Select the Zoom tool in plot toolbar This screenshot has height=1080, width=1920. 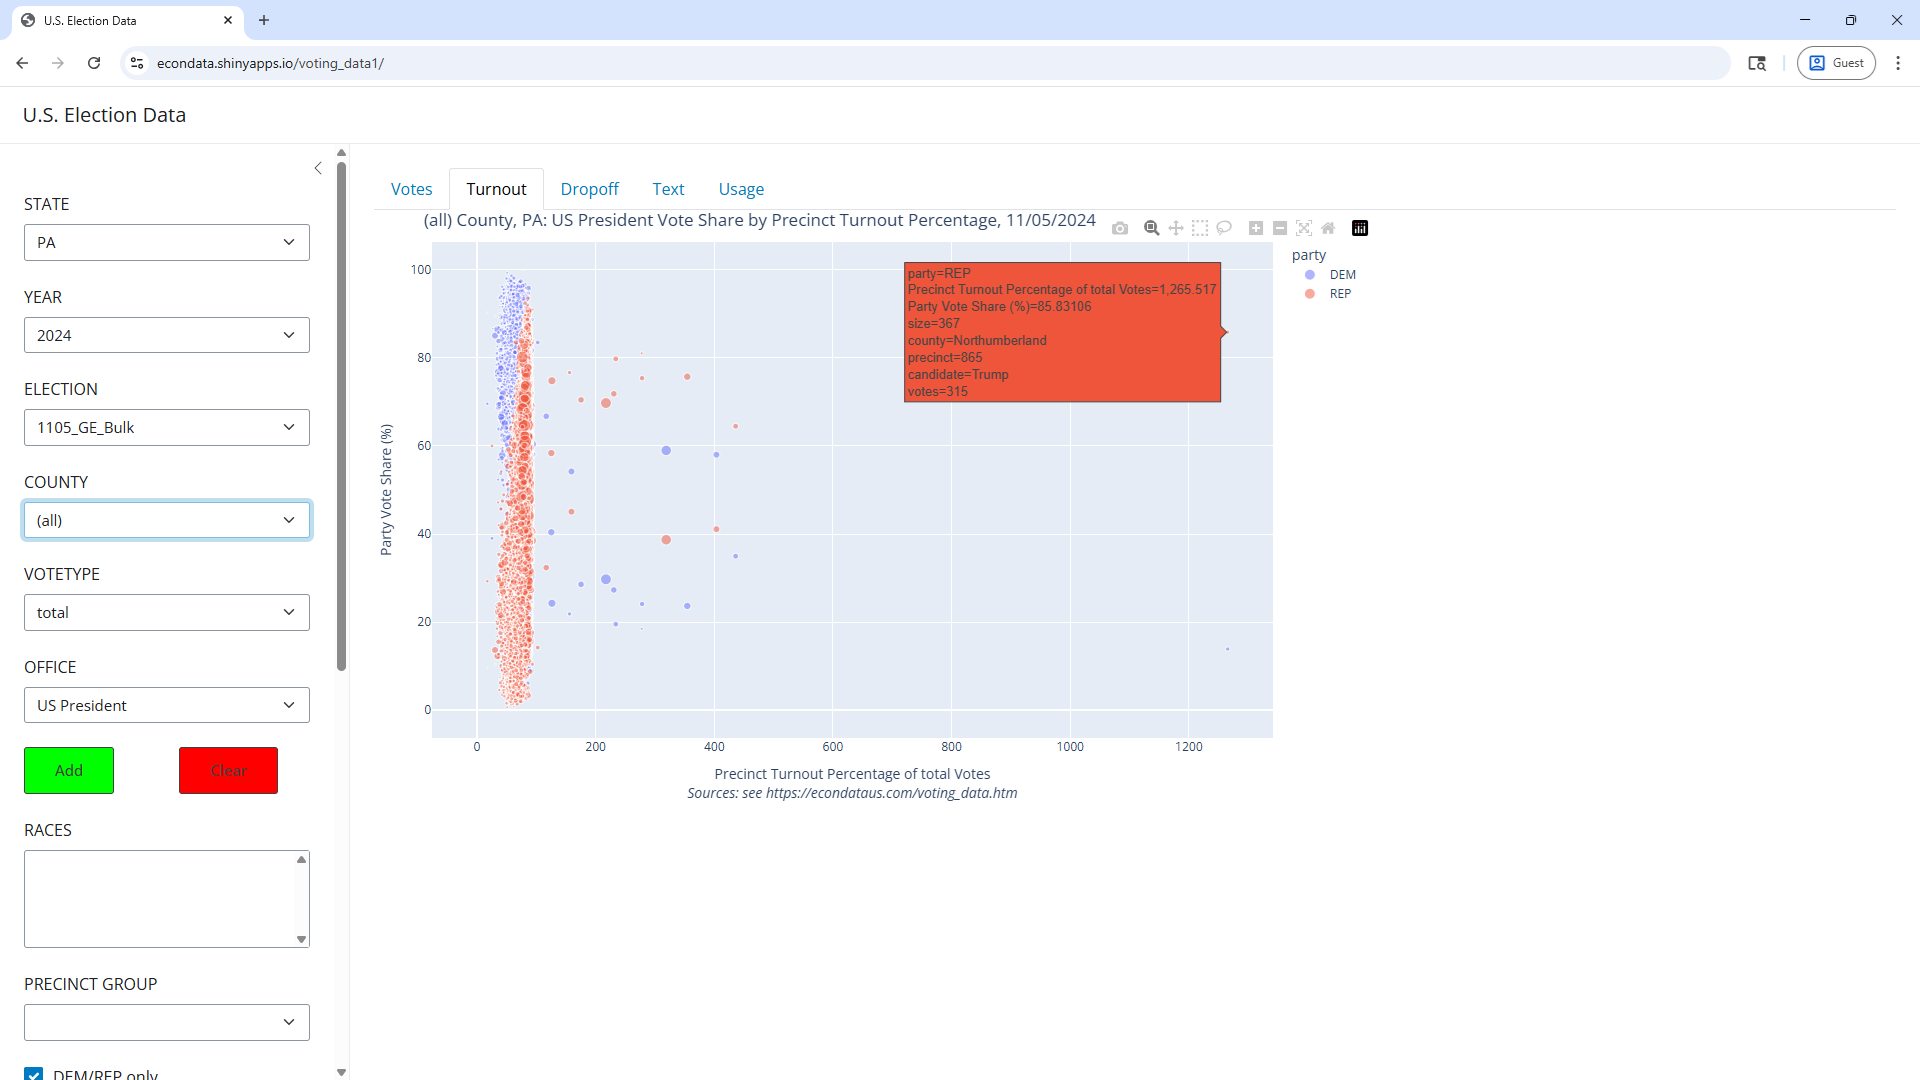click(x=1151, y=228)
